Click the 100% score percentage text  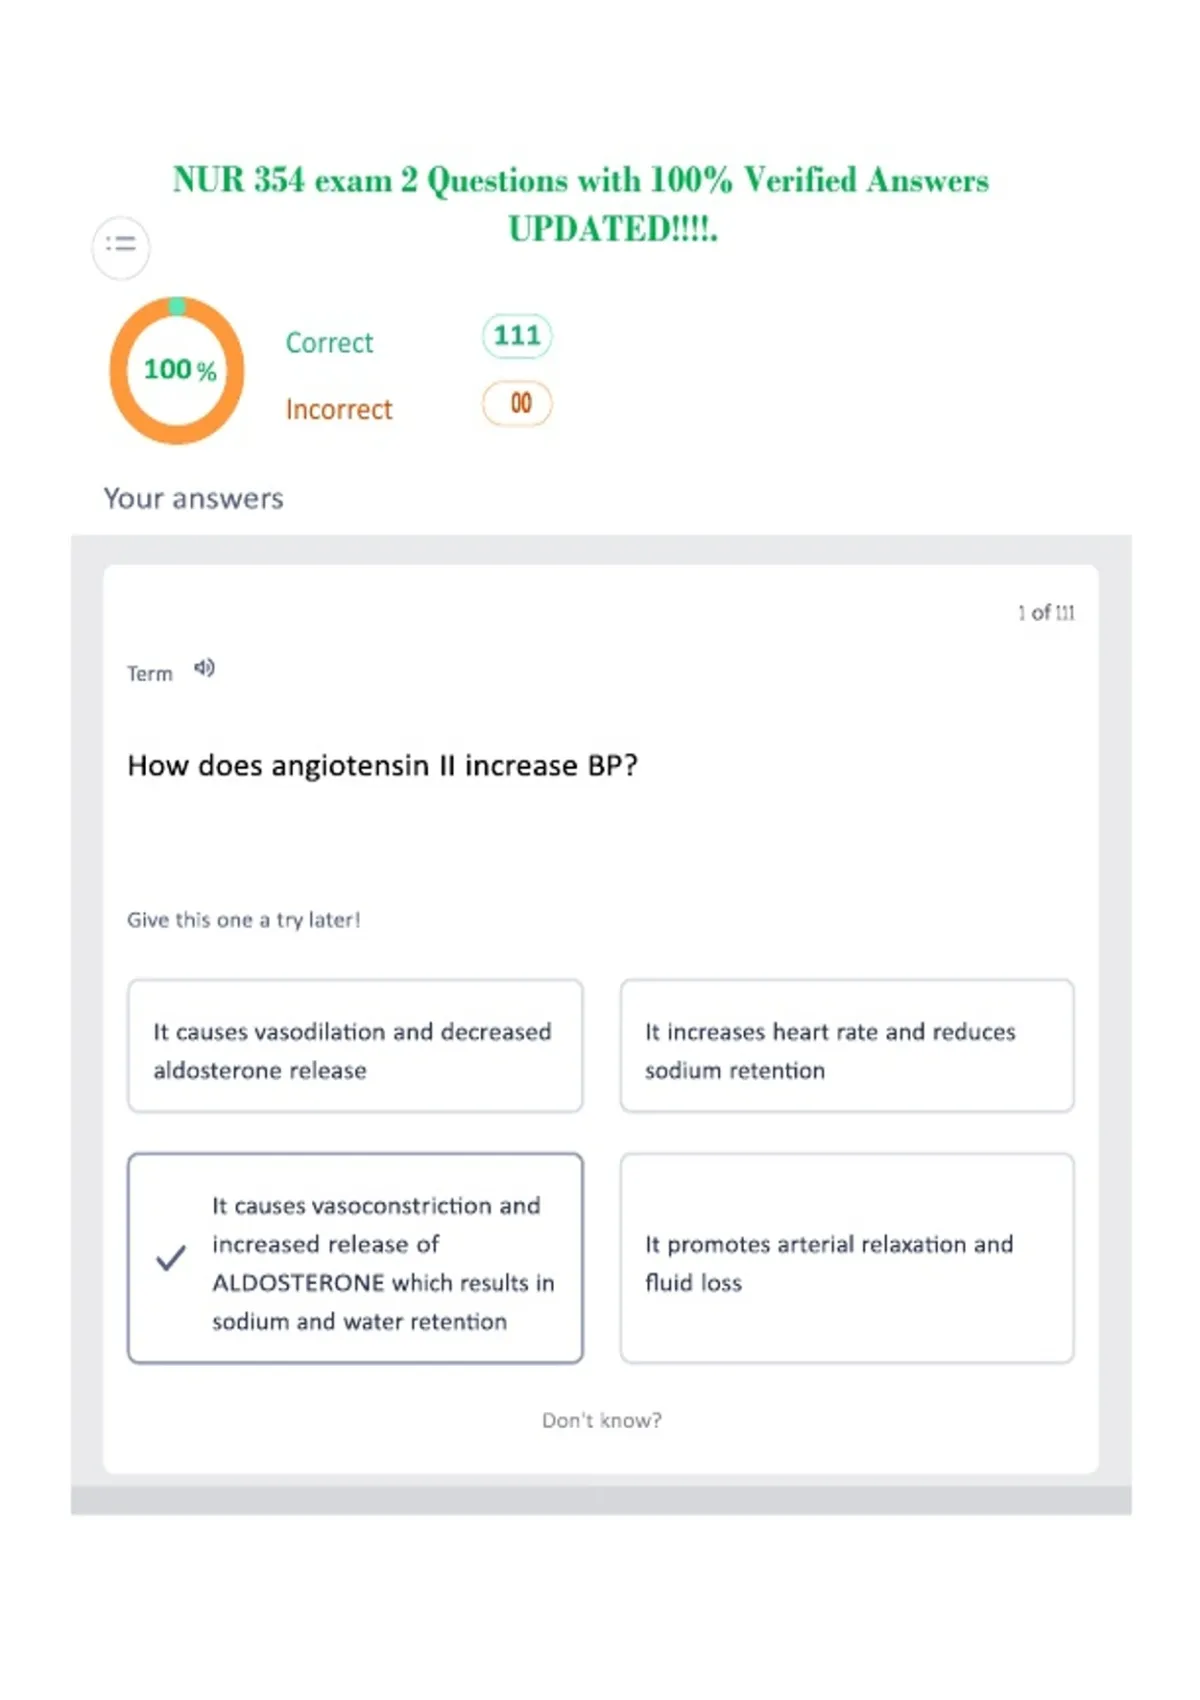(x=180, y=370)
